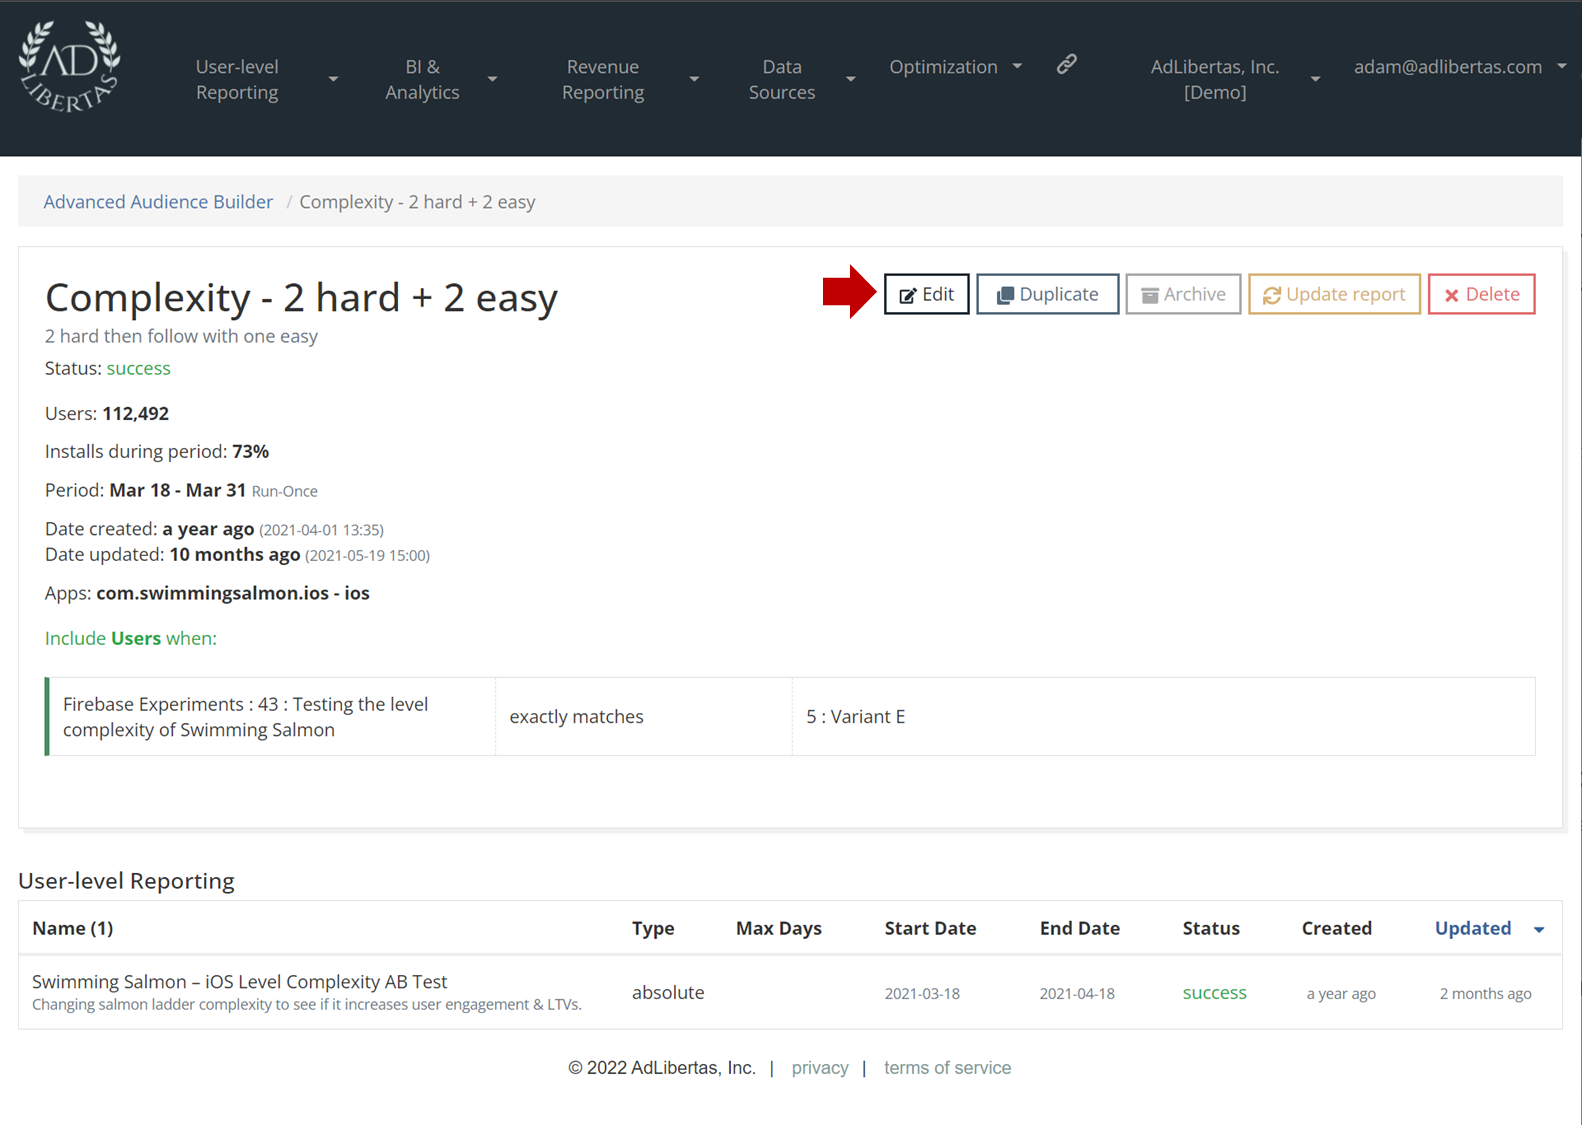Click the AdLibertas logo
This screenshot has width=1582, height=1125.
pyautogui.click(x=70, y=66)
